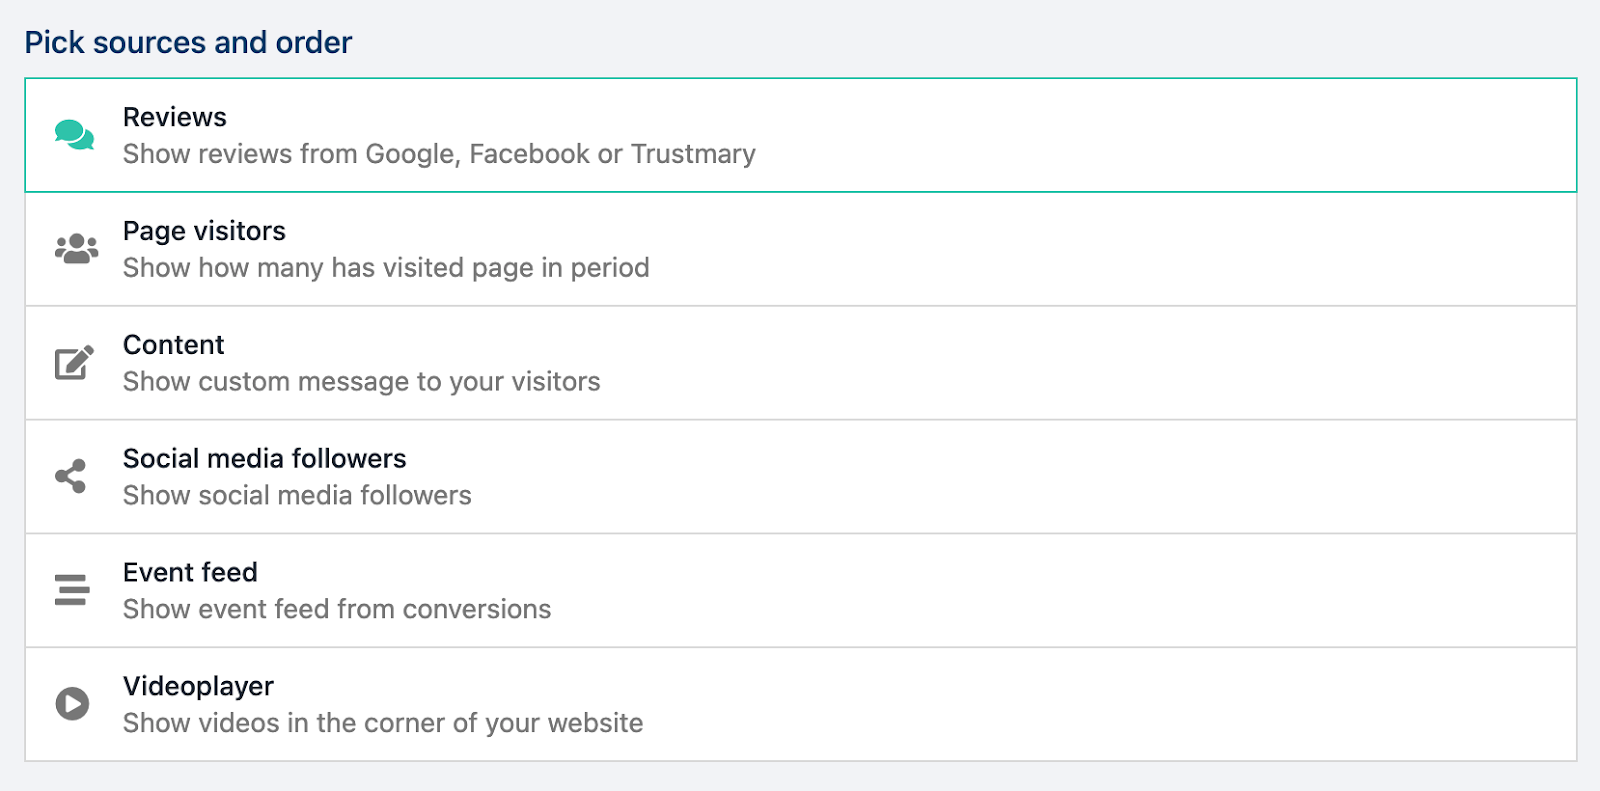Click the Page visitors group icon
The image size is (1600, 791).
pos(76,249)
